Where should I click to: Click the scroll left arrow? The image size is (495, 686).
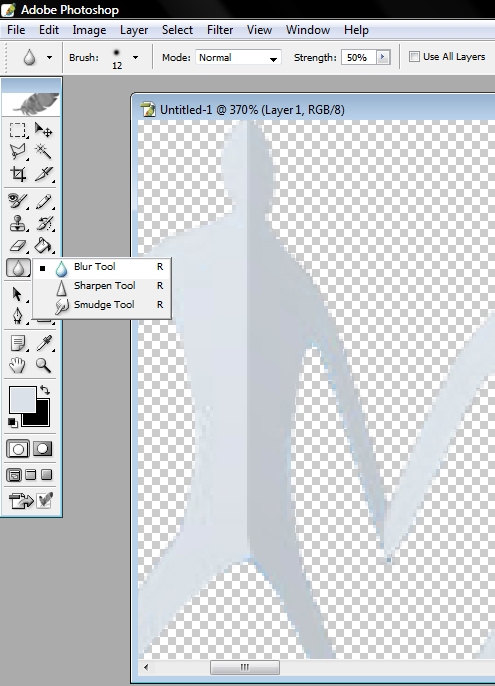click(x=146, y=667)
